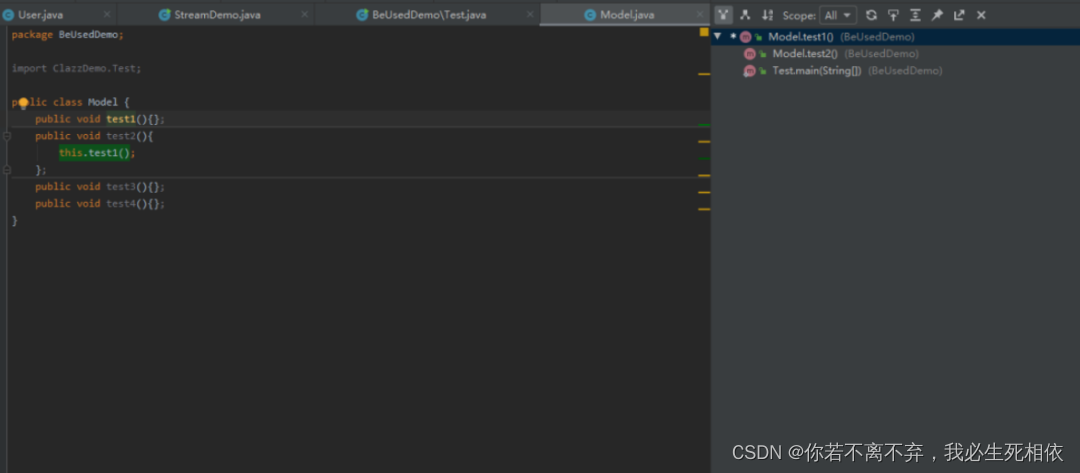This screenshot has height=473, width=1080.
Task: Pin the hierarchy tab
Action: (937, 14)
